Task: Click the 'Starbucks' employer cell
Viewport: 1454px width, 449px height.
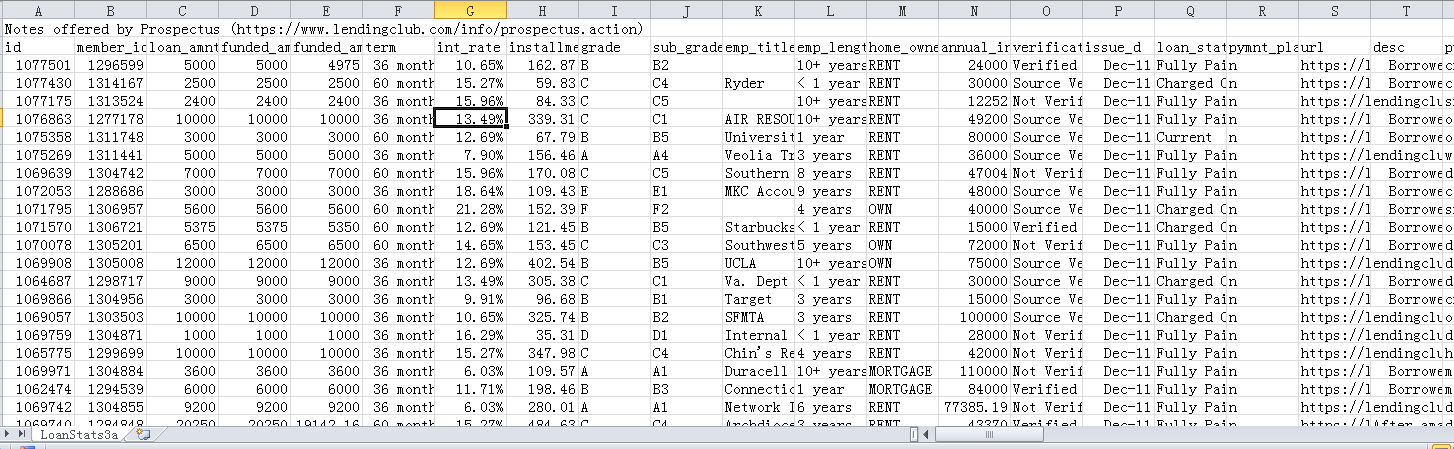Action: 758,227
